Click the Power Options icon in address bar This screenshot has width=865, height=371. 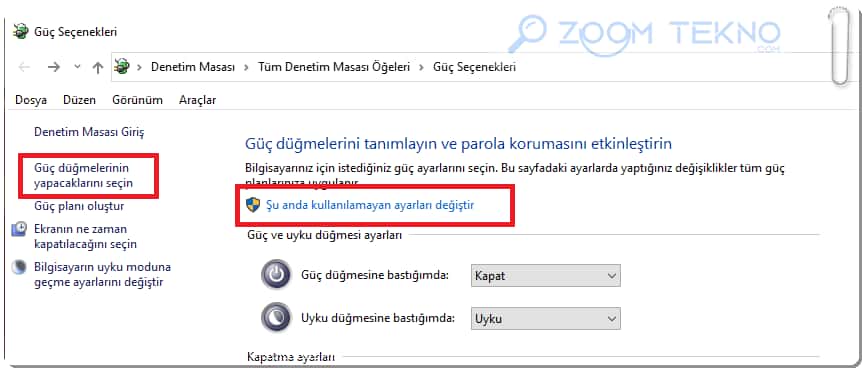click(121, 67)
